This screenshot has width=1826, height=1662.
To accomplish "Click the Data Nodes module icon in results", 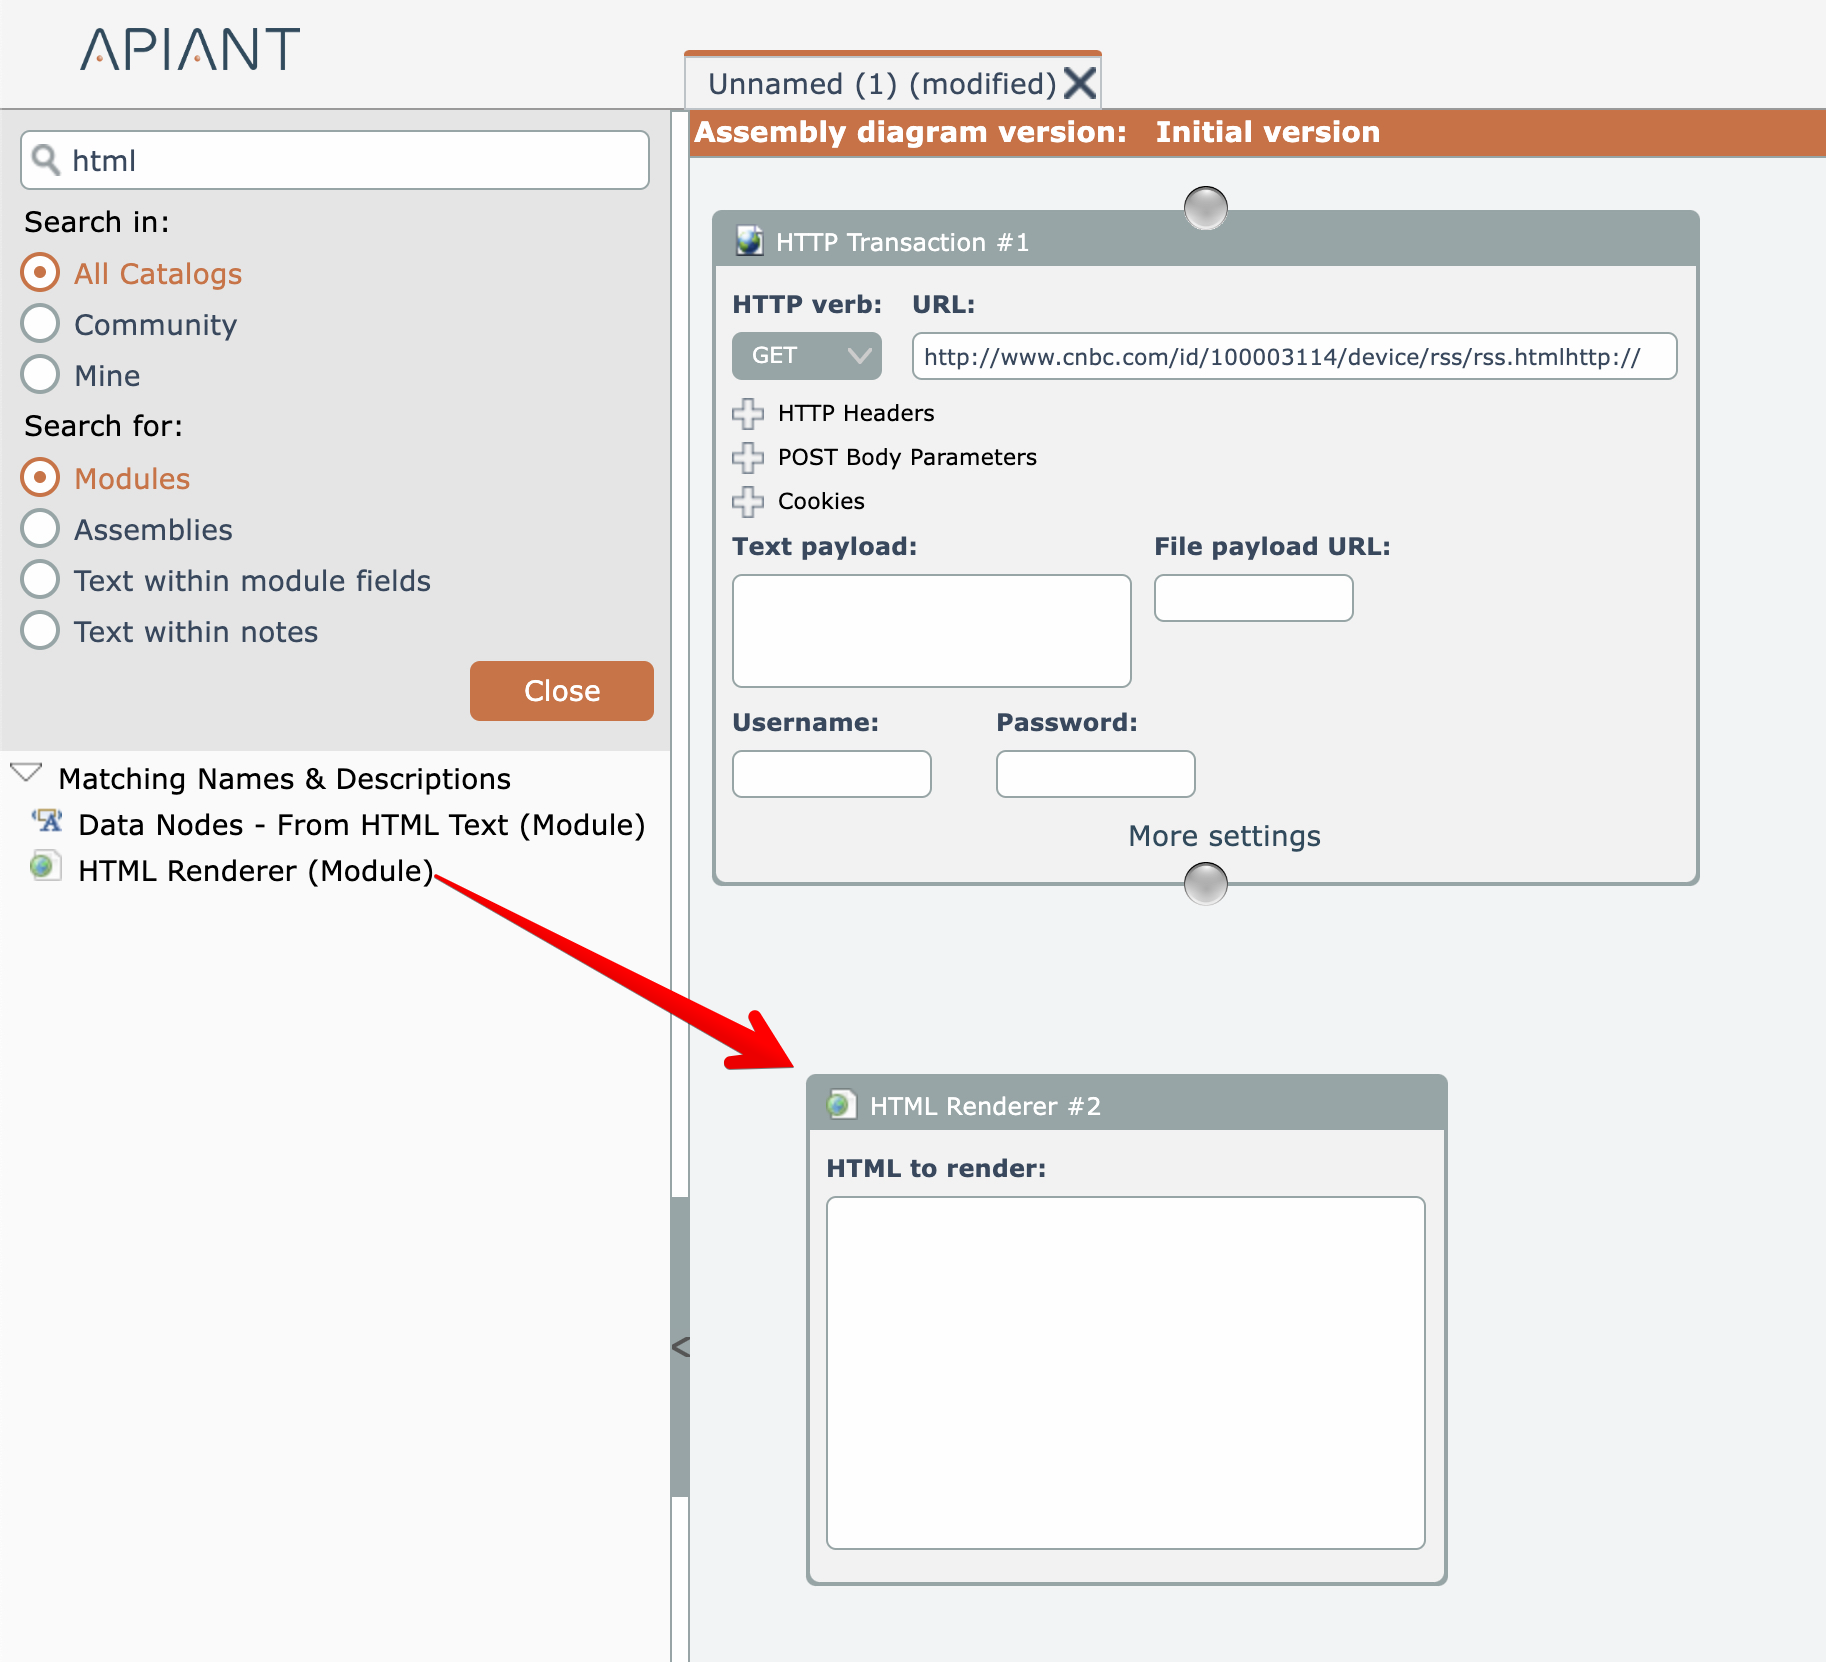I will coord(47,822).
